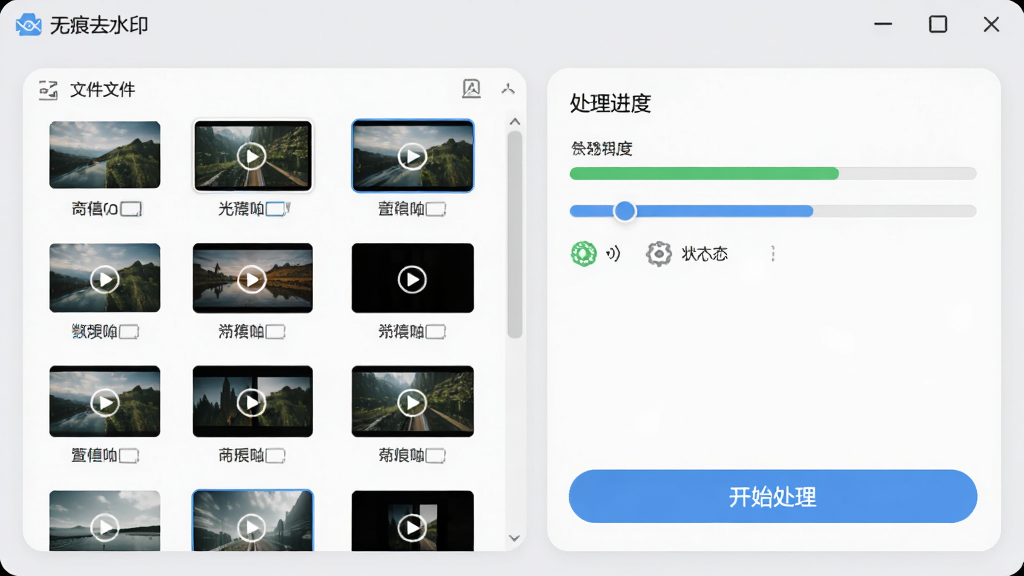Image resolution: width=1024 pixels, height=576 pixels.
Task: Play the sunset lake reflection video
Action: 252,279
